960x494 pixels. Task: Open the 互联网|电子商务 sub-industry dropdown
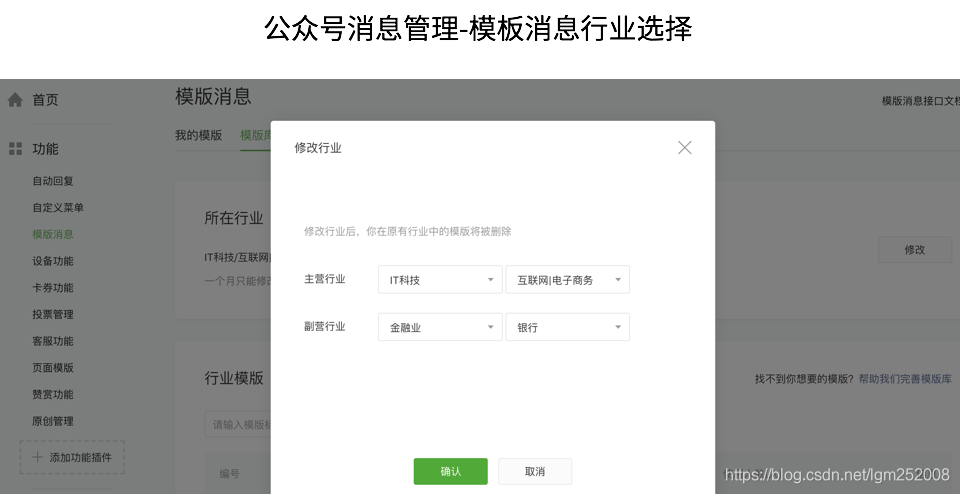pos(568,280)
